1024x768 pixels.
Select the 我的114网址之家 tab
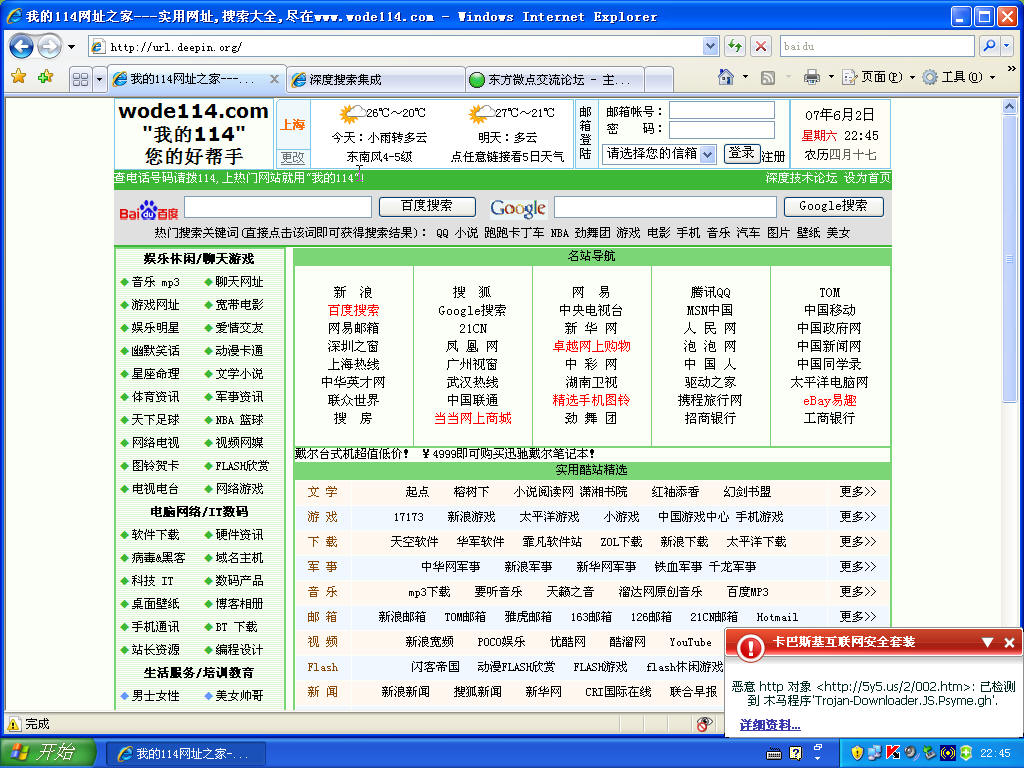pos(196,79)
